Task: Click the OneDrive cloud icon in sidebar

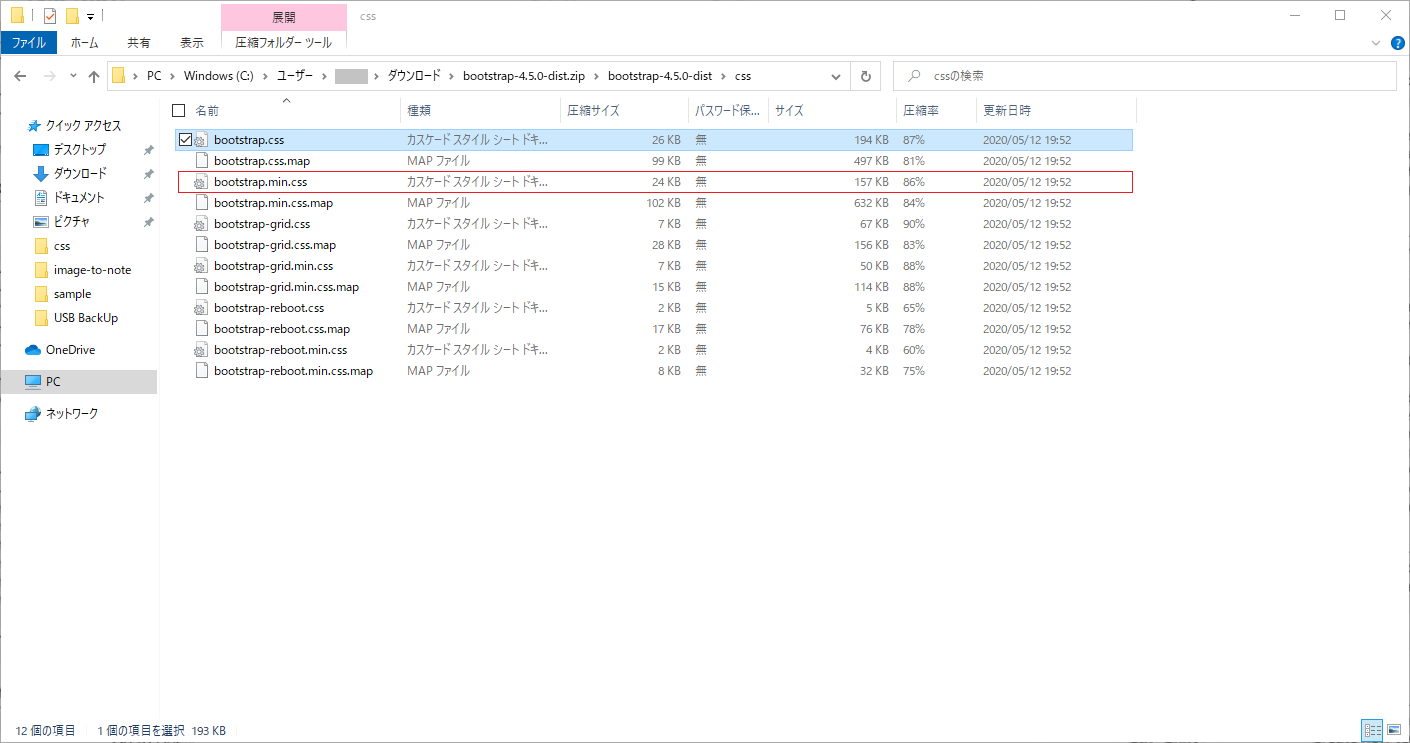Action: pos(32,350)
